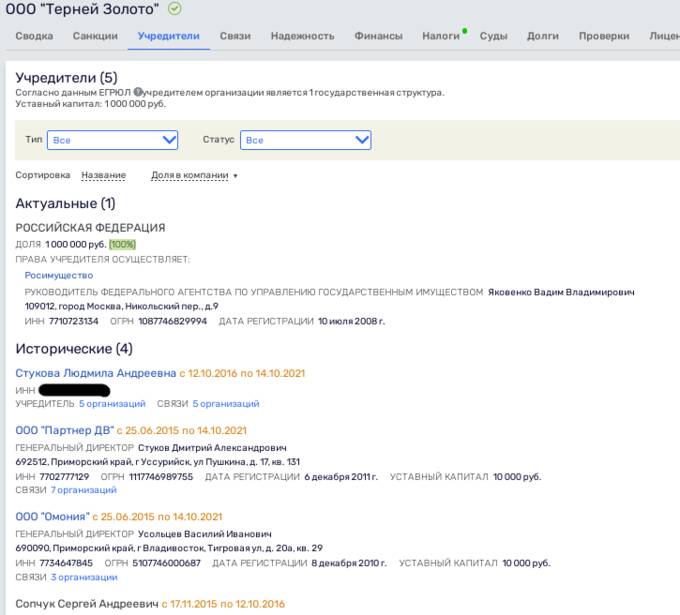Sort by Доля в компании

190,175
